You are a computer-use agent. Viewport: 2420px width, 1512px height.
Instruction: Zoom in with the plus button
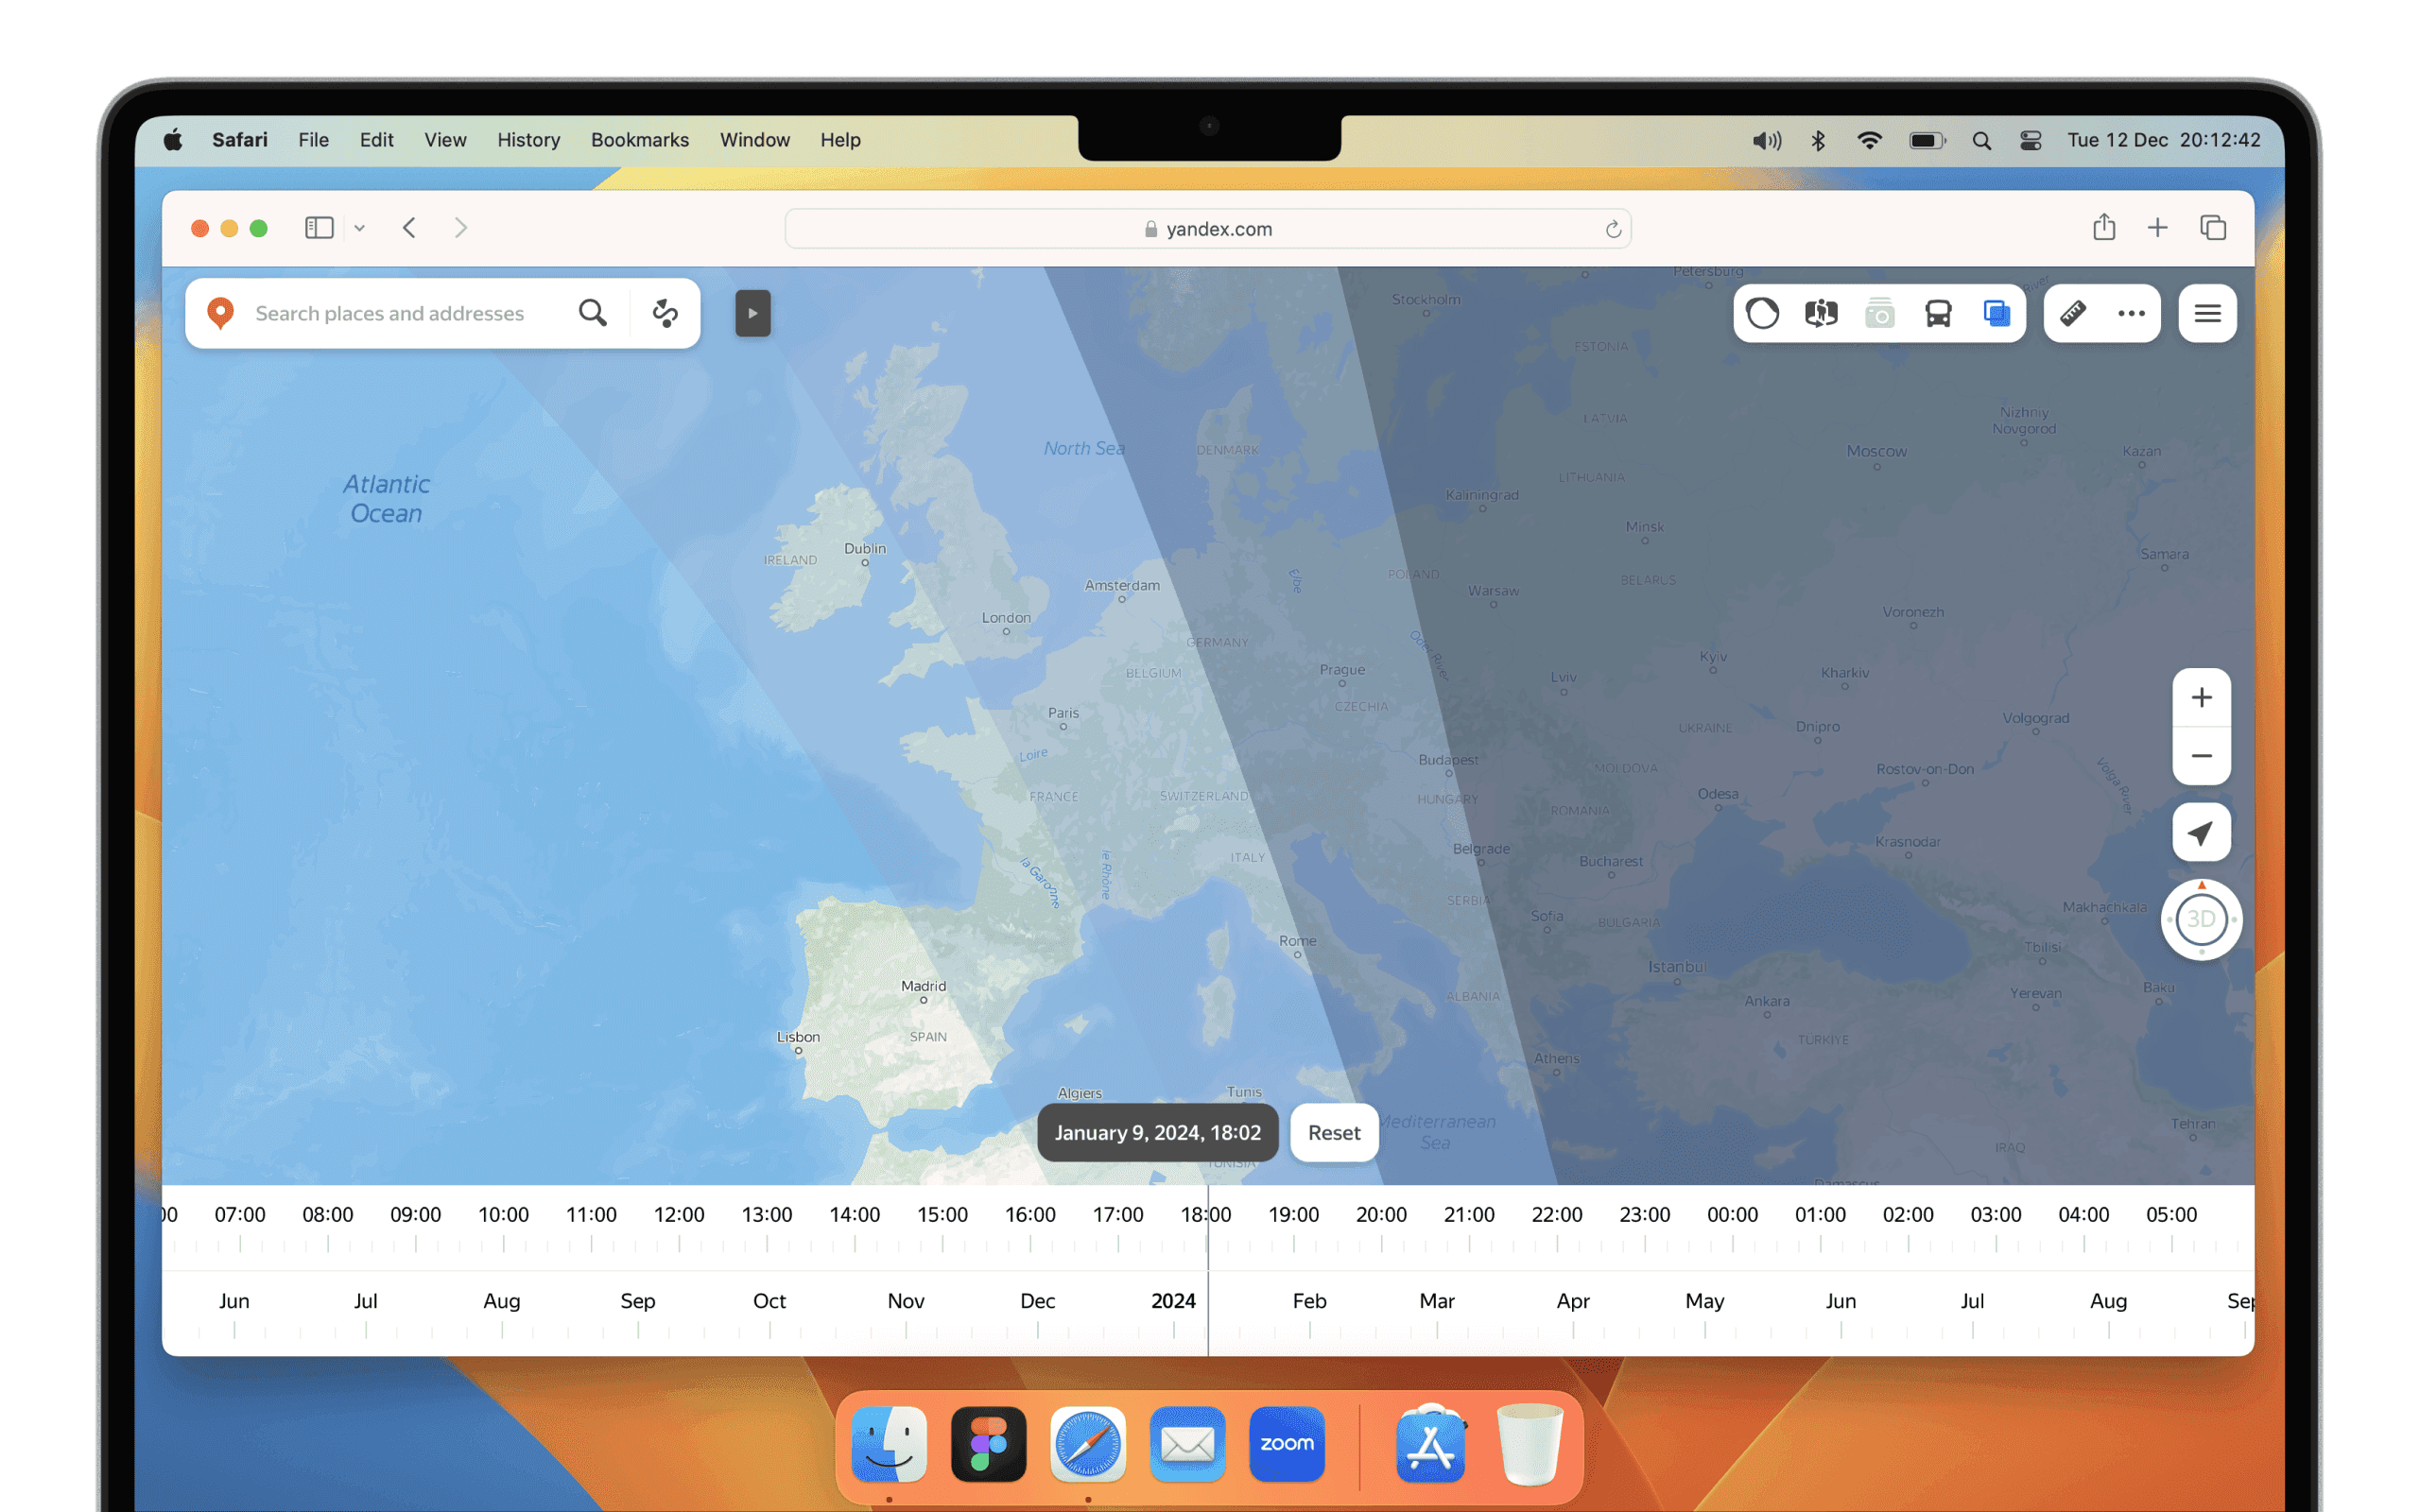pyautogui.click(x=2201, y=697)
